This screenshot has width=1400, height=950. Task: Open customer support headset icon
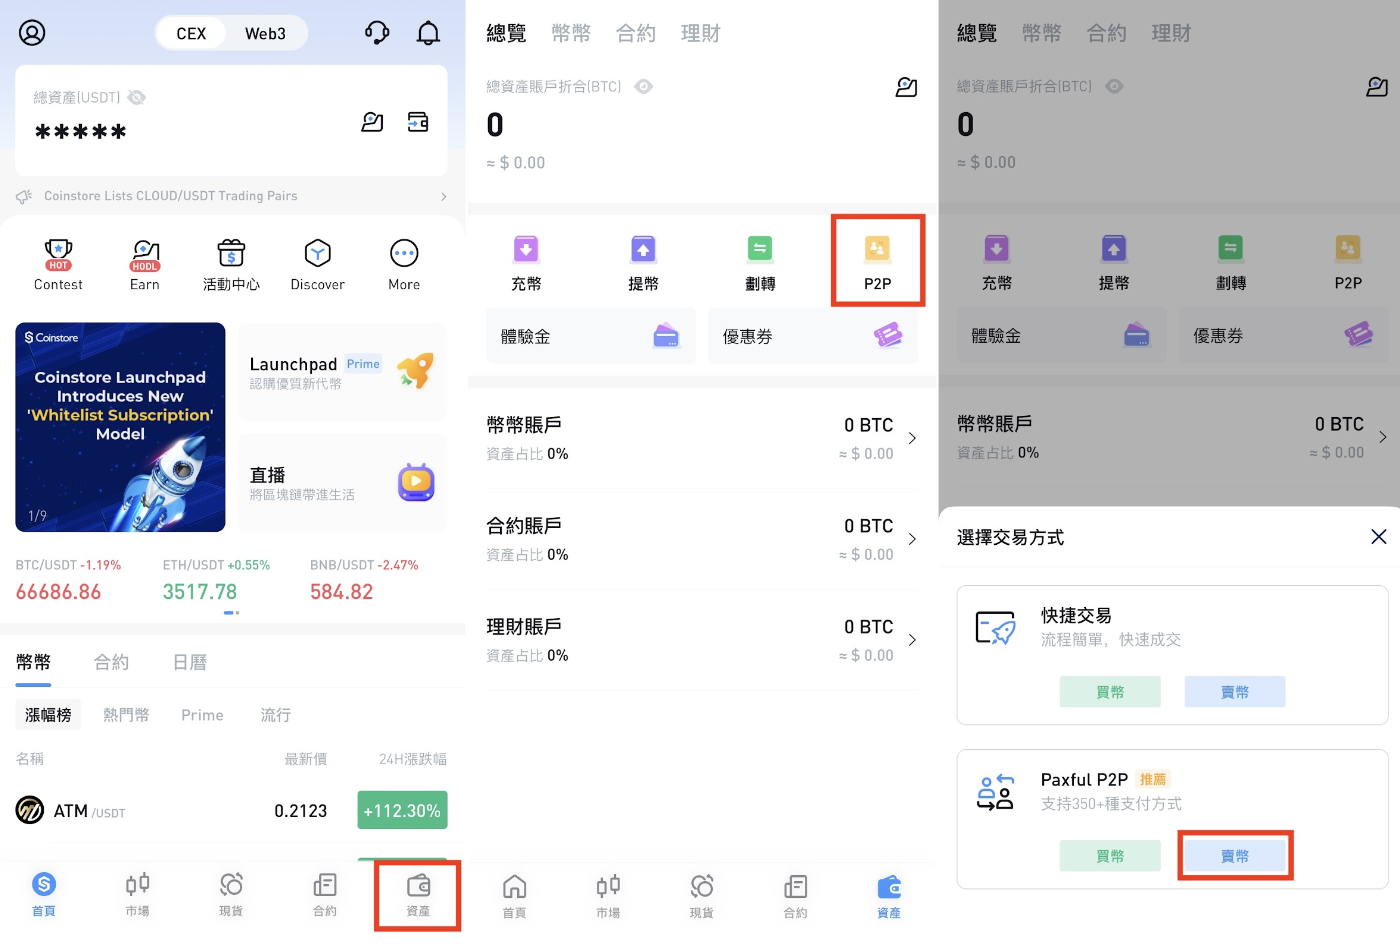(377, 33)
